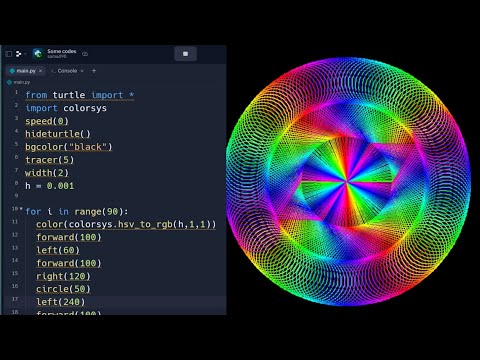Stop the running program
This screenshot has width=480, height=360.
185,54
